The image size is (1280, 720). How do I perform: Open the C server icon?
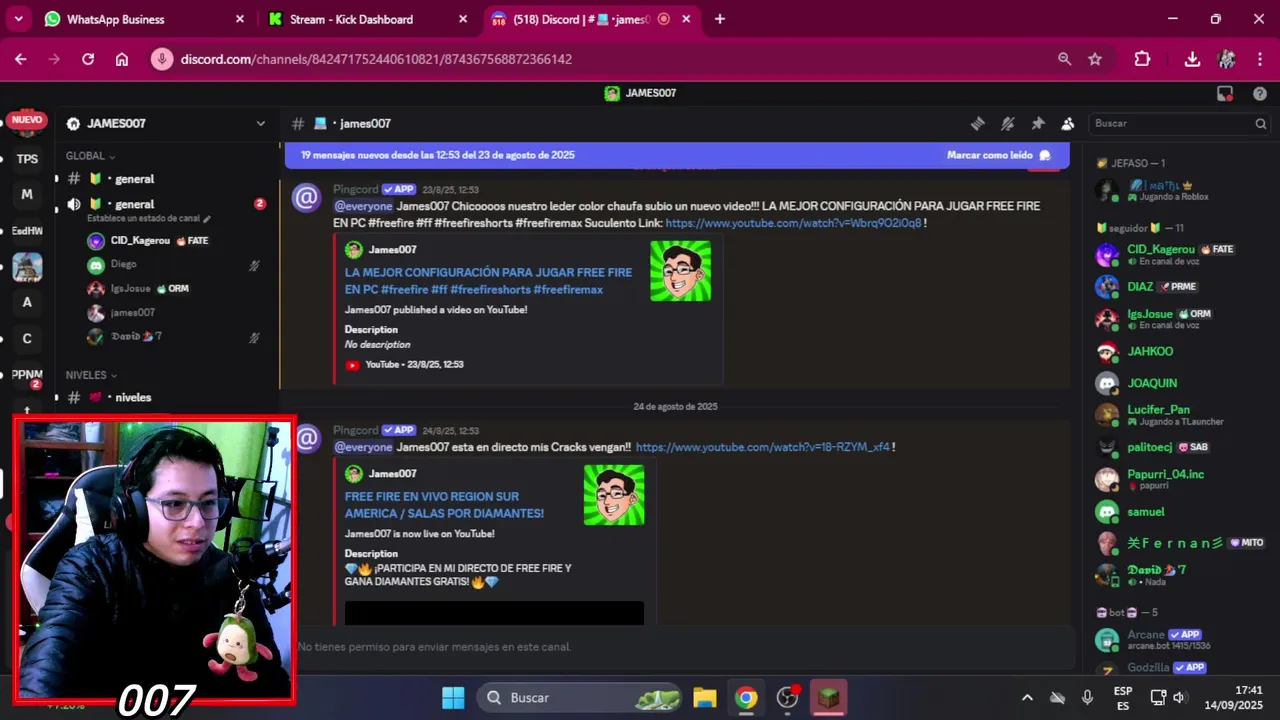[x=27, y=338]
